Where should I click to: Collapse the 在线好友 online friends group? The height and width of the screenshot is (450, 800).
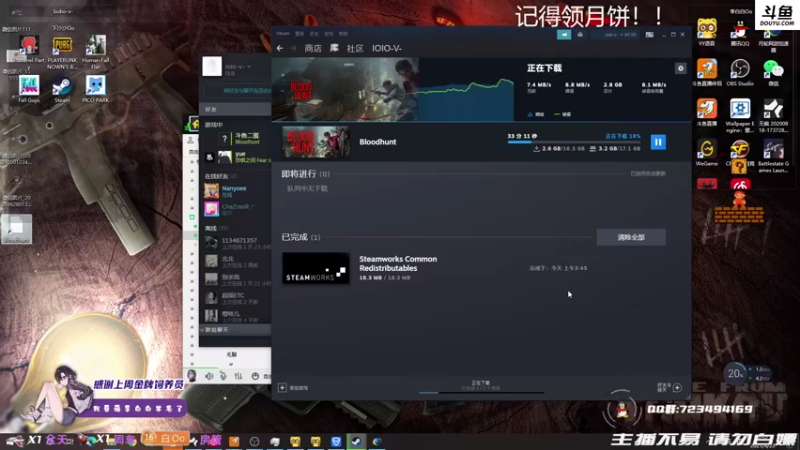(x=220, y=176)
